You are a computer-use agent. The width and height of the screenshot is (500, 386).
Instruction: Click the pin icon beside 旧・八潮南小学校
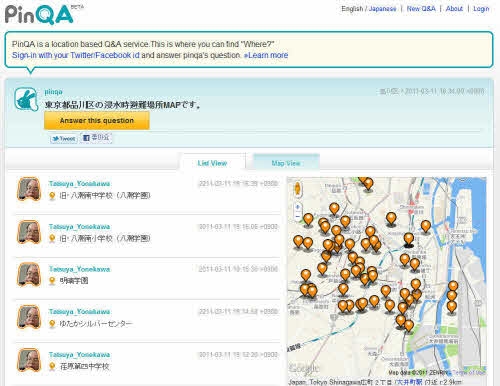click(x=52, y=239)
